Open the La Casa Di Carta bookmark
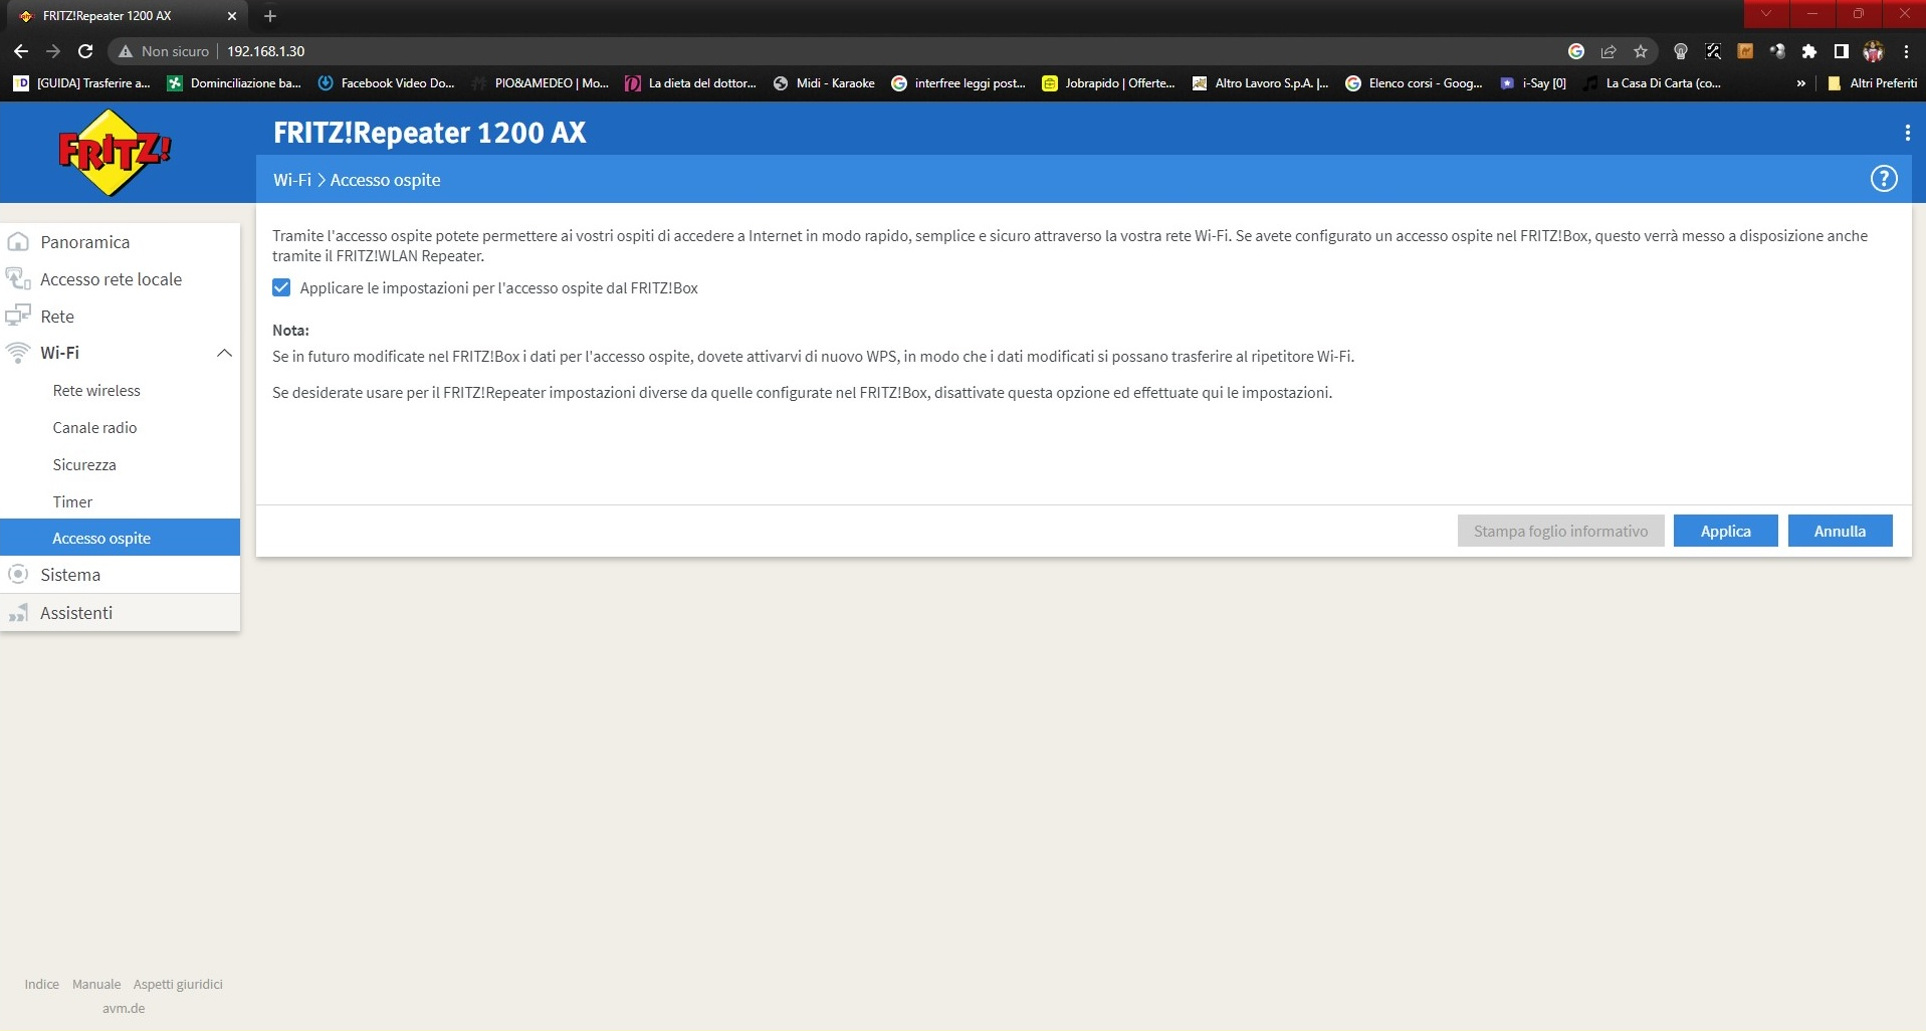 [1652, 83]
